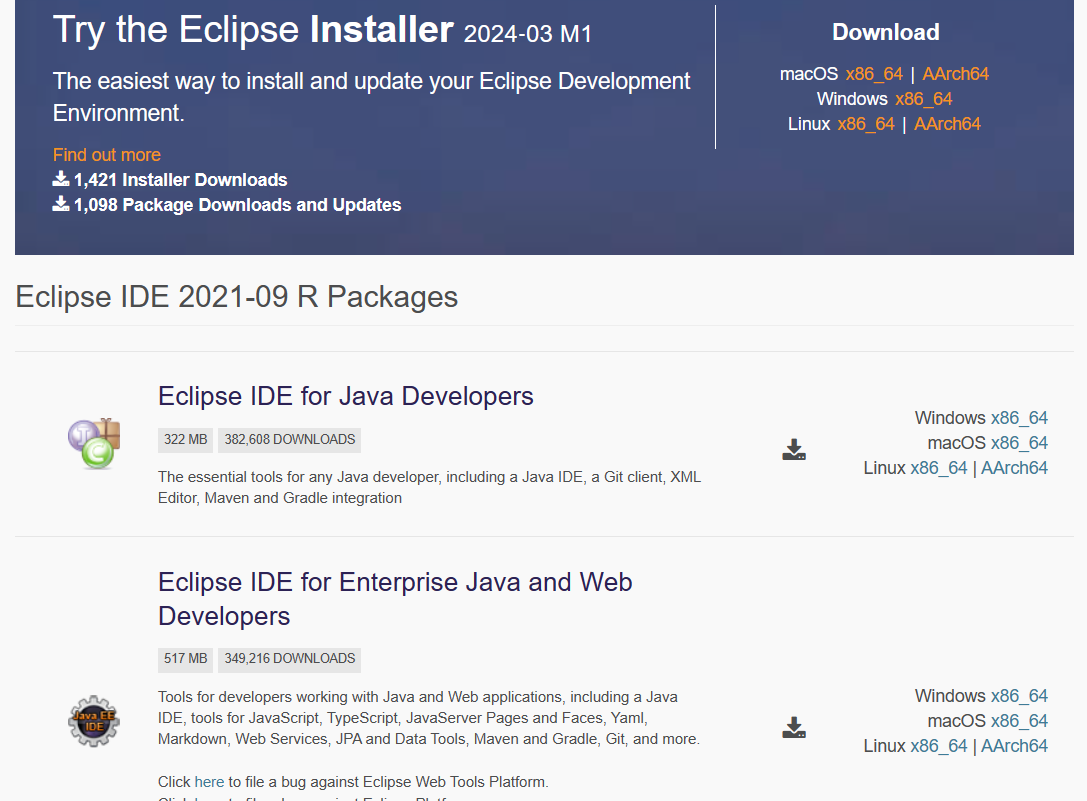Click the Java EE IDE gear logo
The image size is (1087, 801).
[x=94, y=721]
